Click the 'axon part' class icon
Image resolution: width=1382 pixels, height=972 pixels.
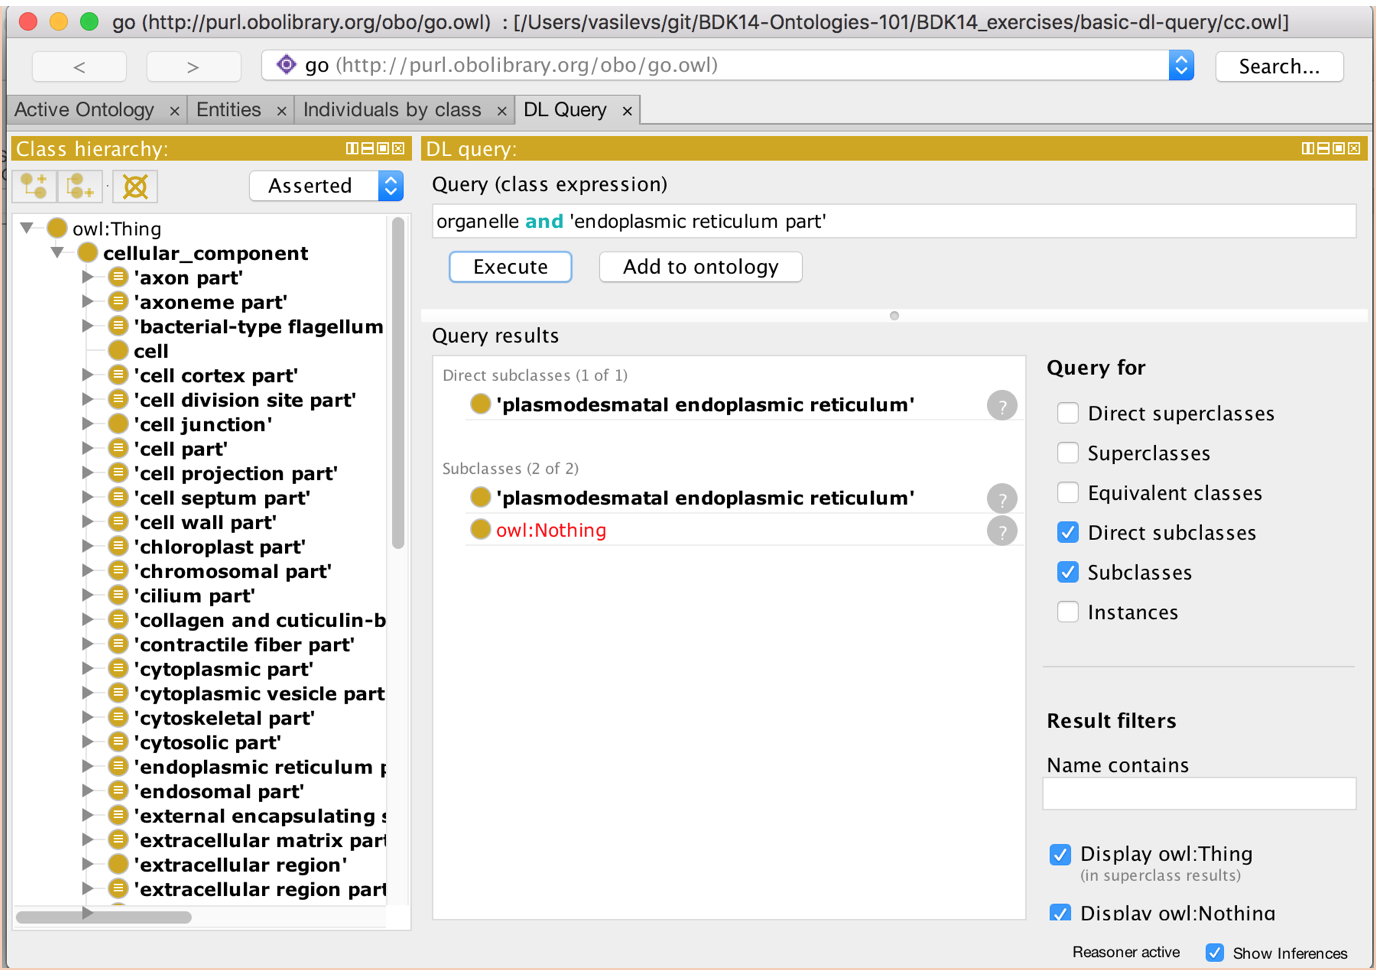[118, 278]
